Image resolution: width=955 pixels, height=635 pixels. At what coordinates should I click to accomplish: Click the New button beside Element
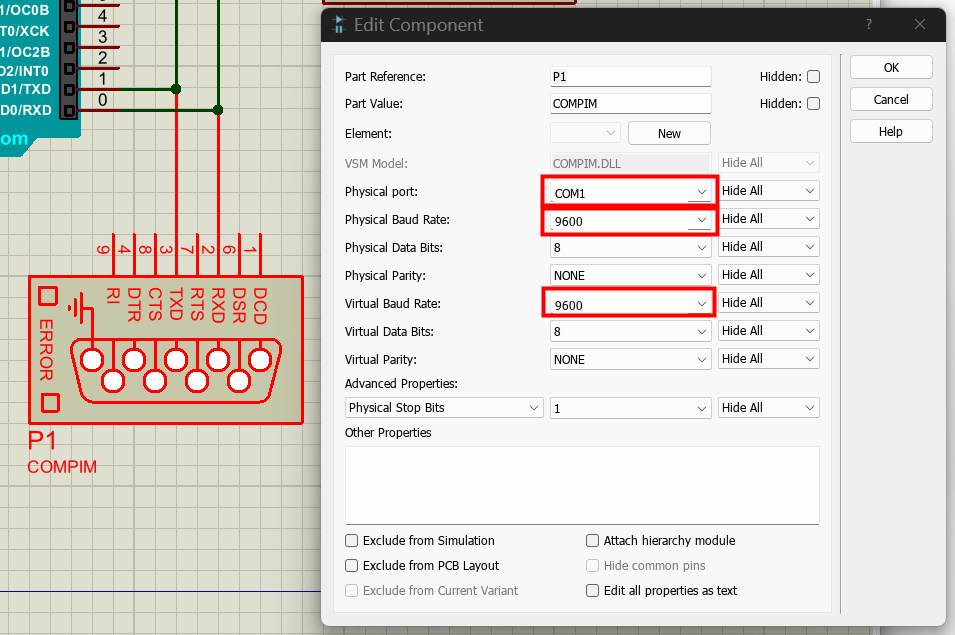click(x=669, y=133)
